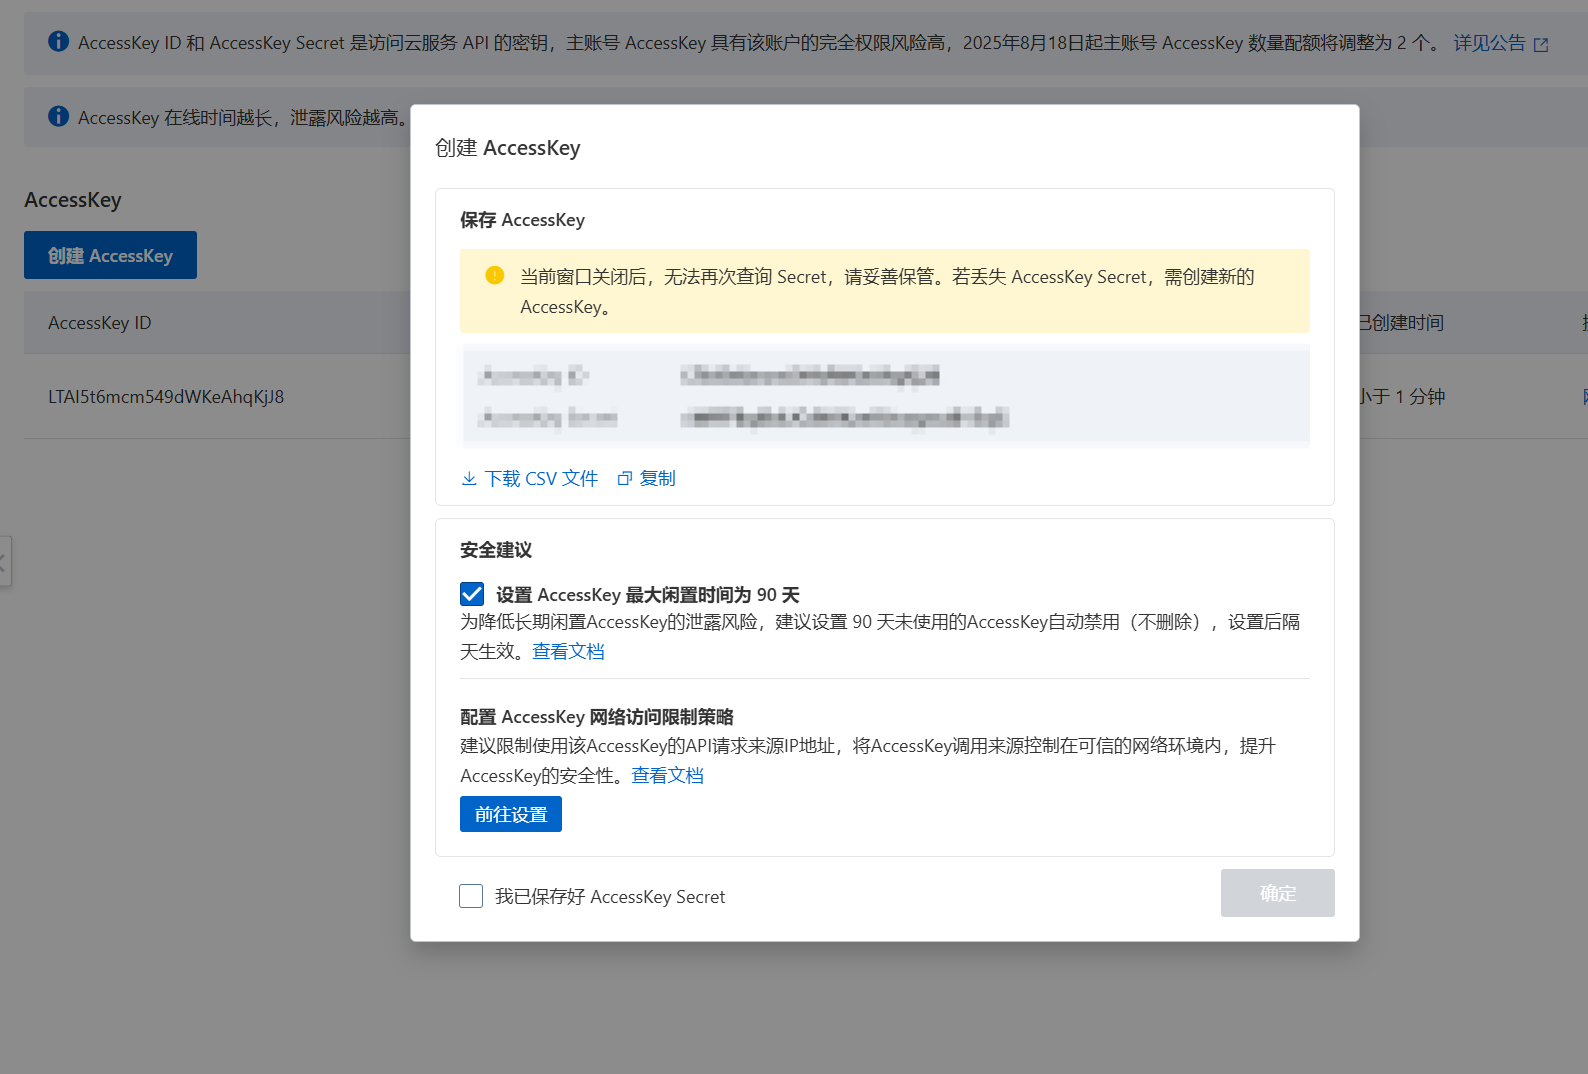Click the 配置 AccessKey 网络访问限制策略 heading
This screenshot has height=1074, width=1588.
click(x=597, y=717)
